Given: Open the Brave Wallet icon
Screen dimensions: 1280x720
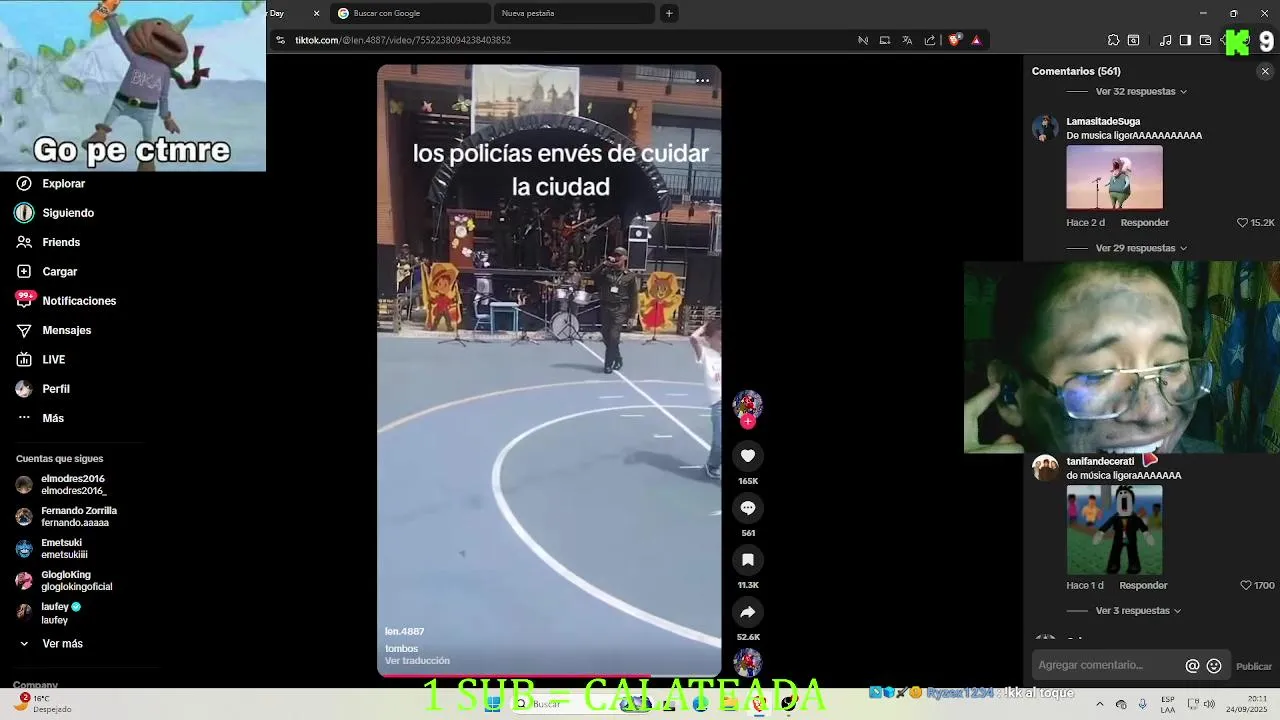Looking at the screenshot, I should click(x=1205, y=40).
